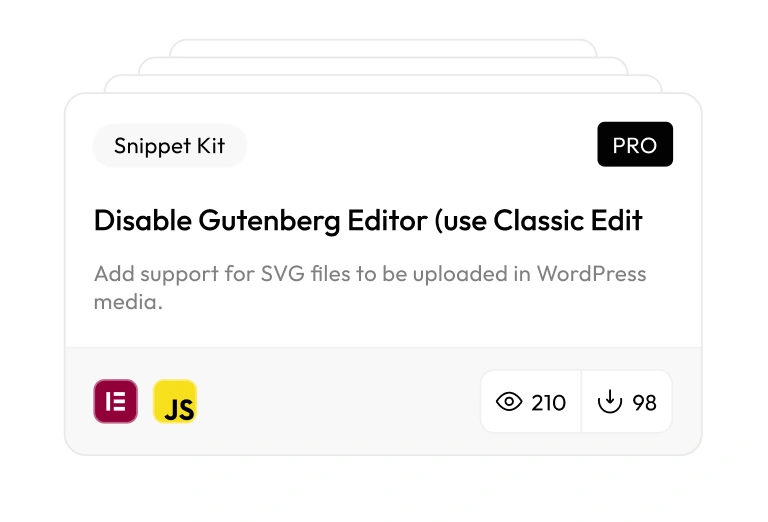
Task: Select the stacked card directly behind front card
Action: 383,84
